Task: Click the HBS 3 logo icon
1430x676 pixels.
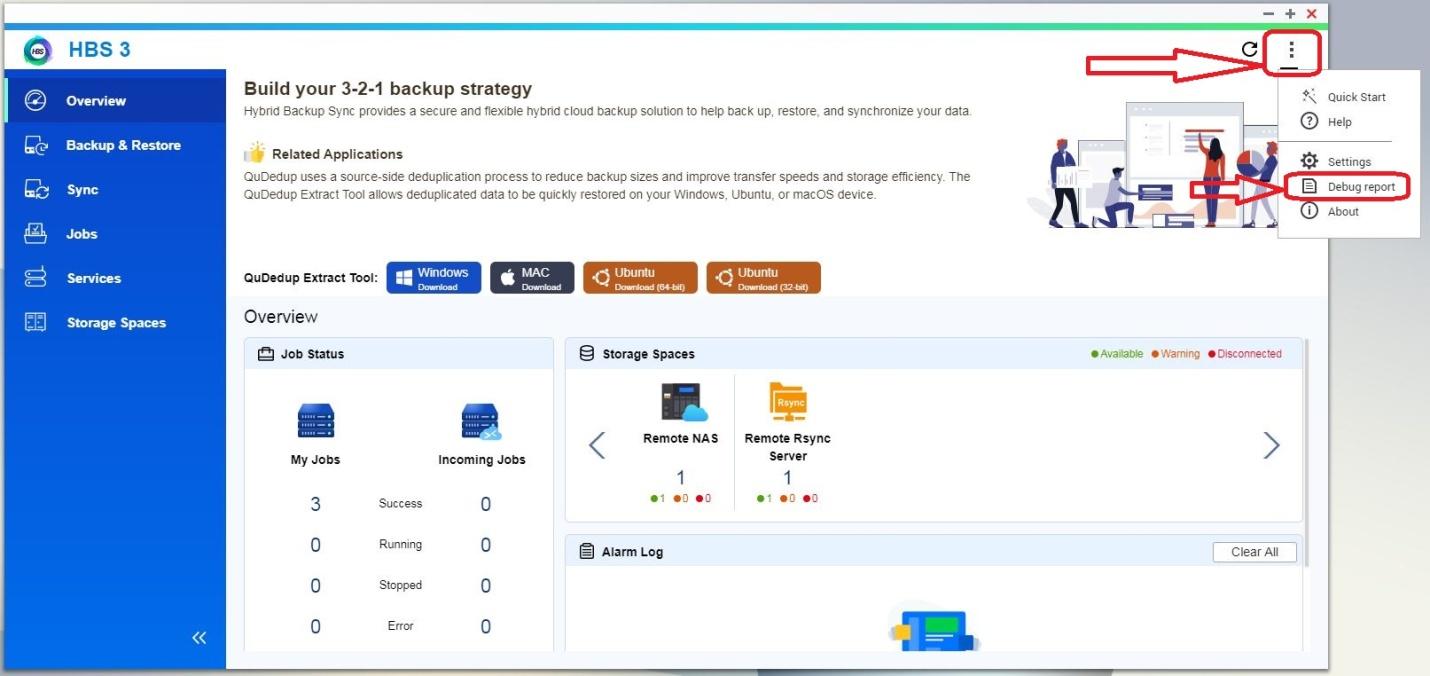Action: pos(38,50)
